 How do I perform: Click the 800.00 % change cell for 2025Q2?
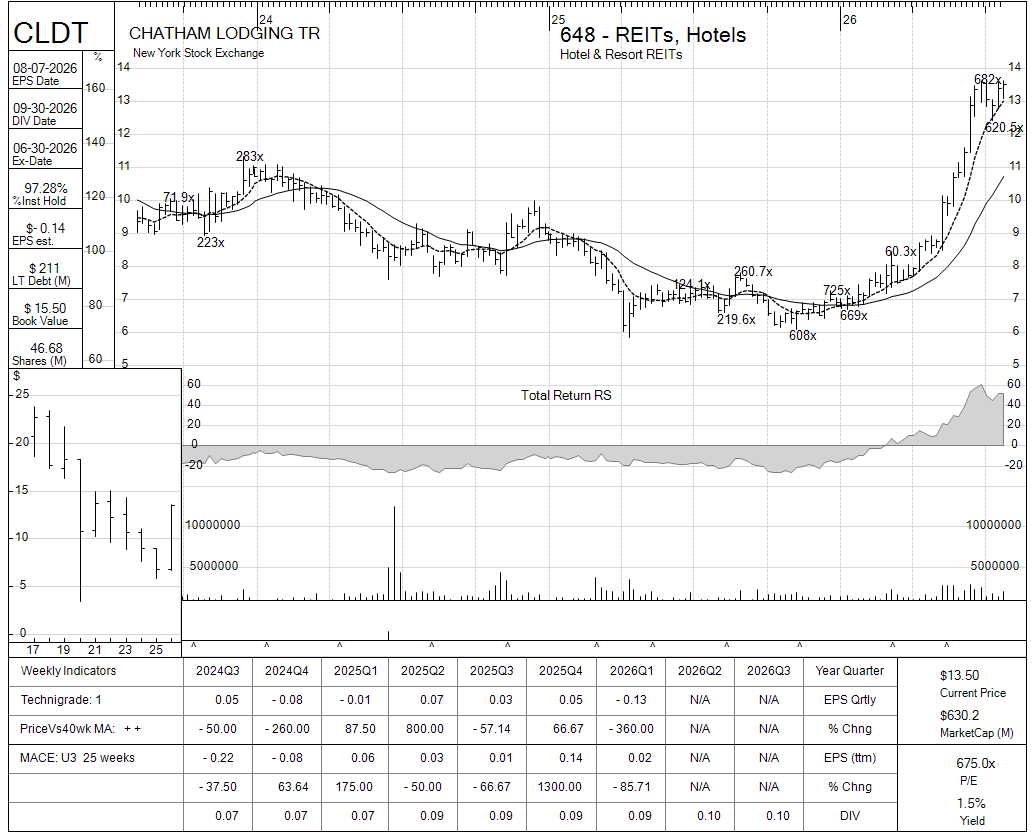point(425,729)
